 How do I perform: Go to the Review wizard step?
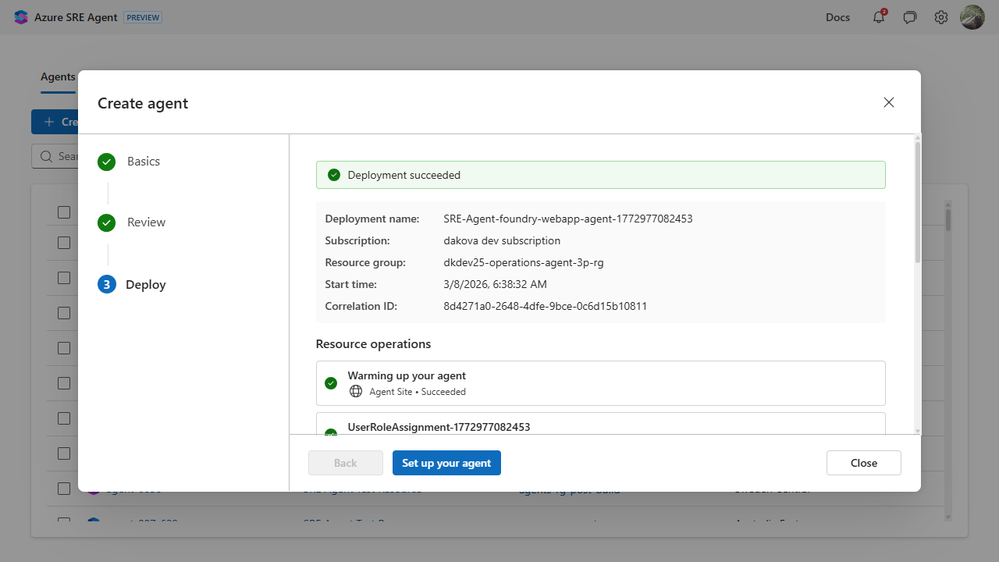click(146, 222)
